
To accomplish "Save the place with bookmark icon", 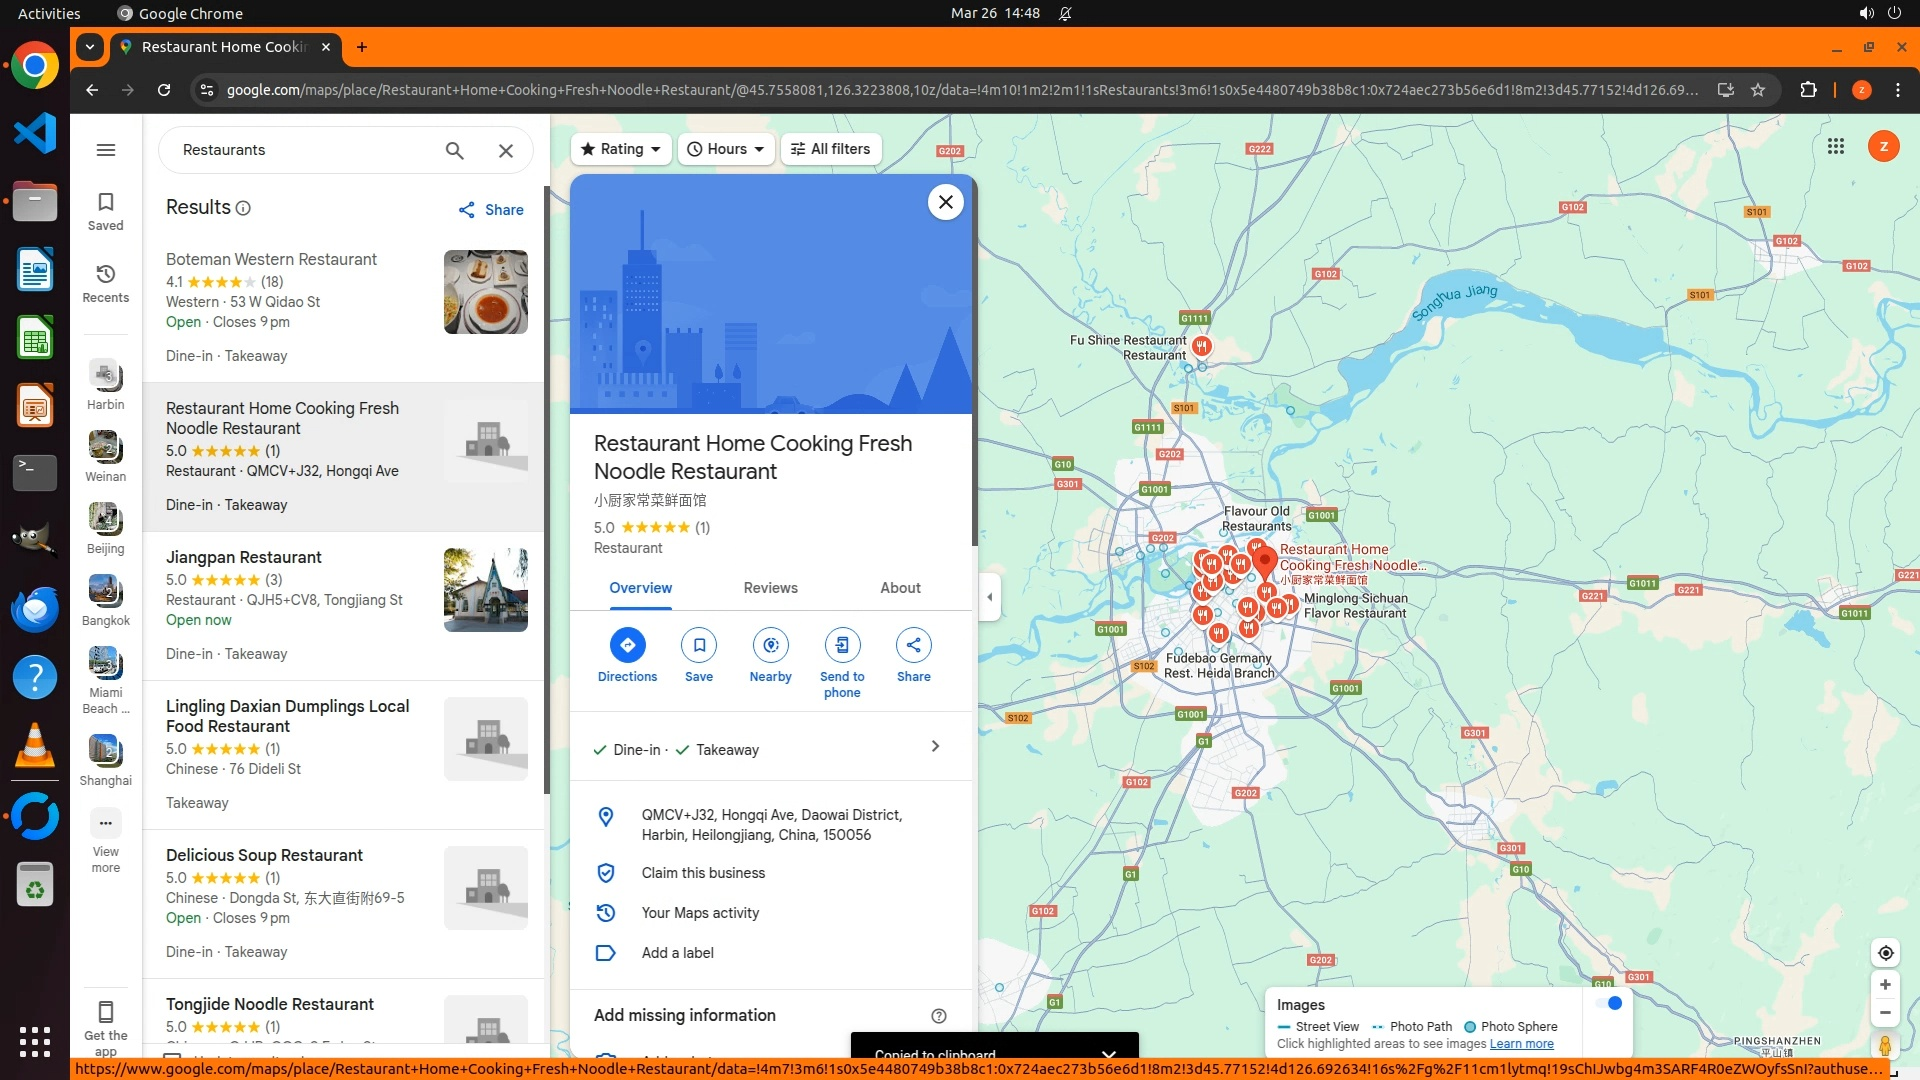I will coord(699,646).
